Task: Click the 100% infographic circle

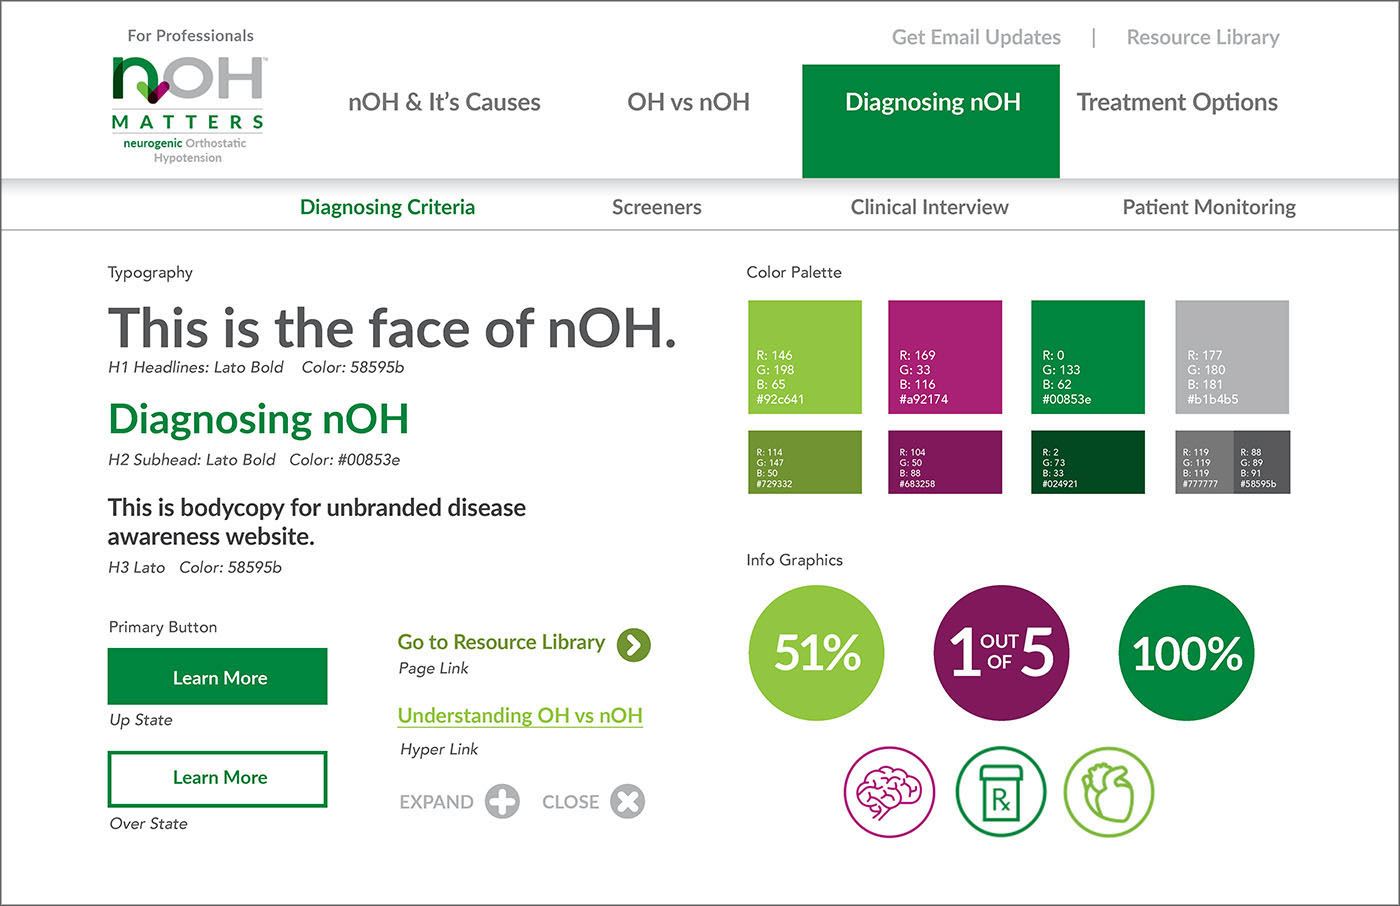Action: click(1187, 653)
